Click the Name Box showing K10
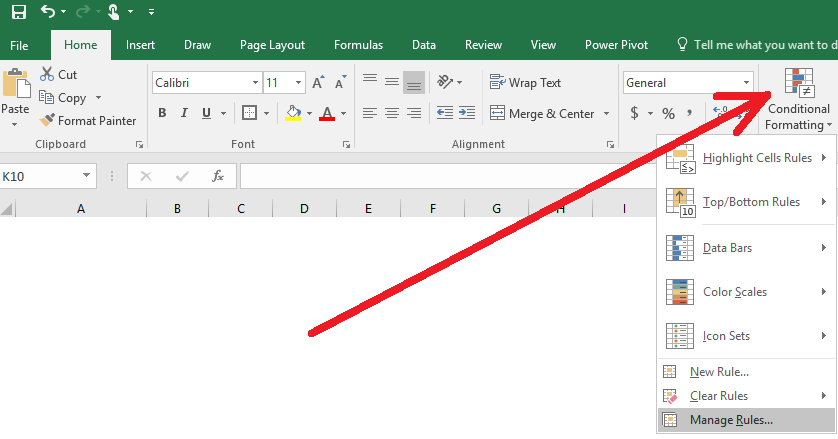Viewport: 838px width, 439px height. coord(48,176)
